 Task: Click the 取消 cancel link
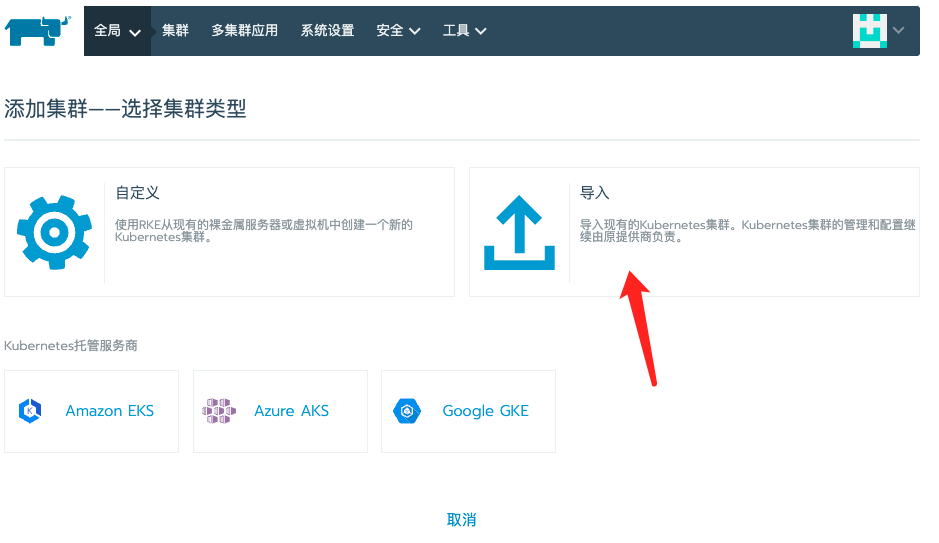click(x=461, y=520)
